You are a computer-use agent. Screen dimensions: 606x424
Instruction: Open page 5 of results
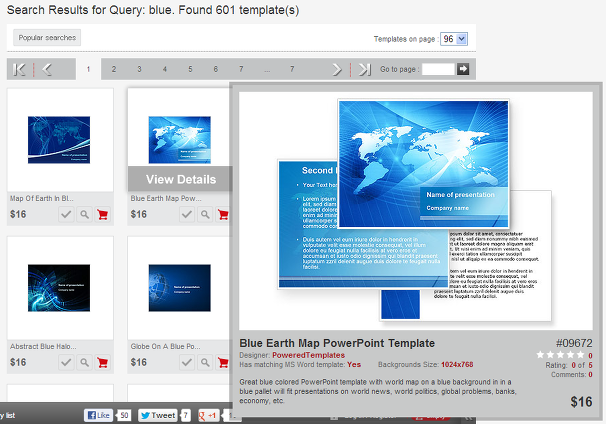pyautogui.click(x=190, y=69)
